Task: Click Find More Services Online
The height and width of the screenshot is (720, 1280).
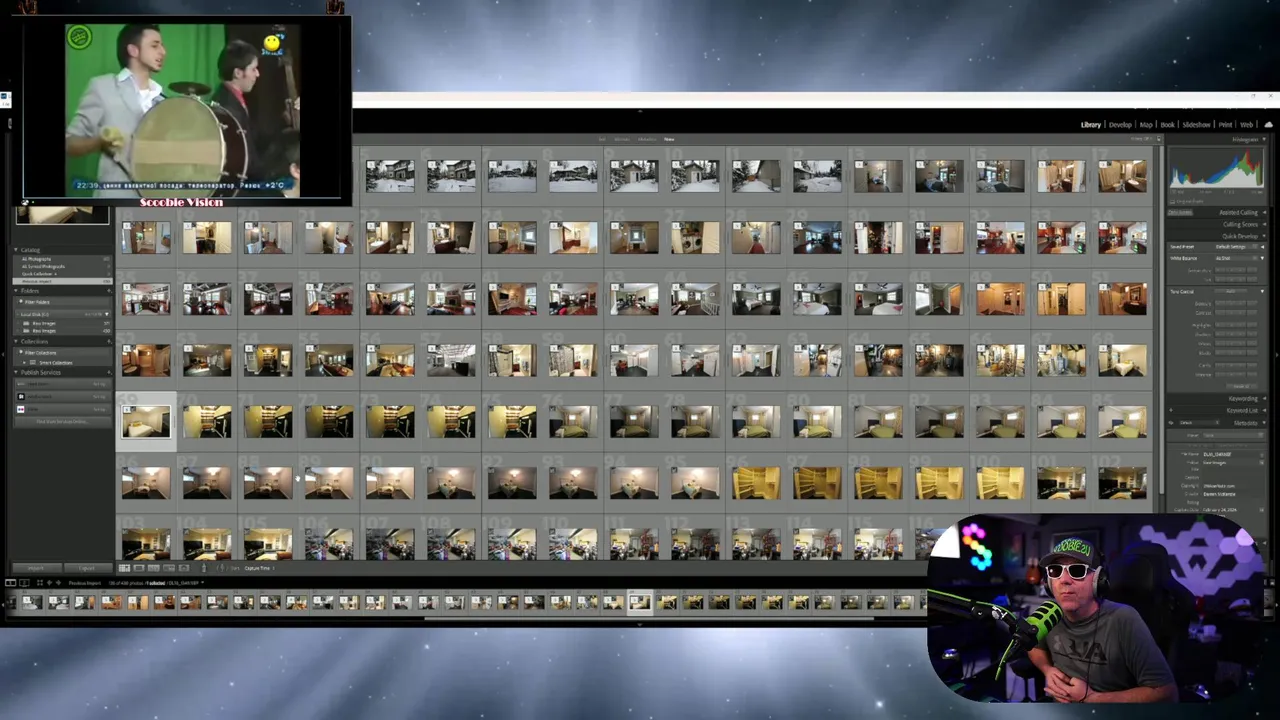Action: pyautogui.click(x=63, y=421)
